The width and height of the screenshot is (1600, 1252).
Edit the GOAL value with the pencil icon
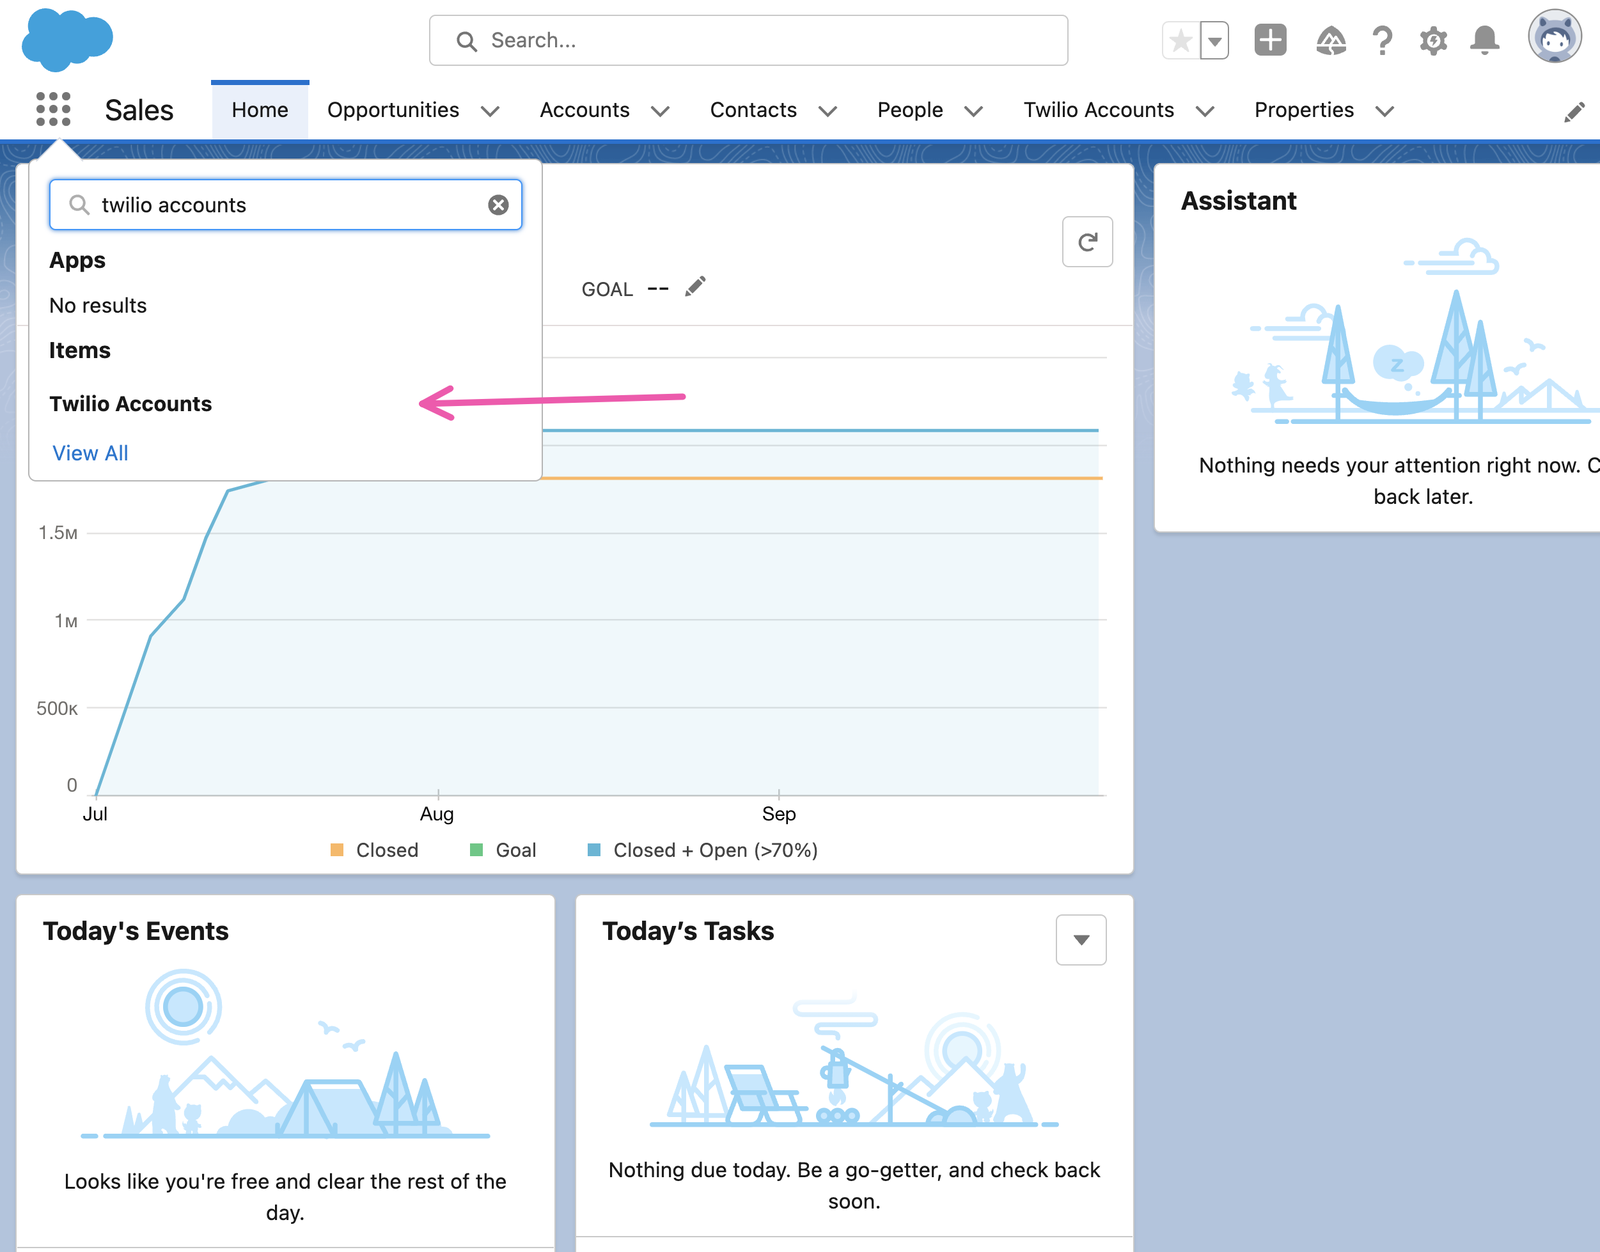pos(695,286)
